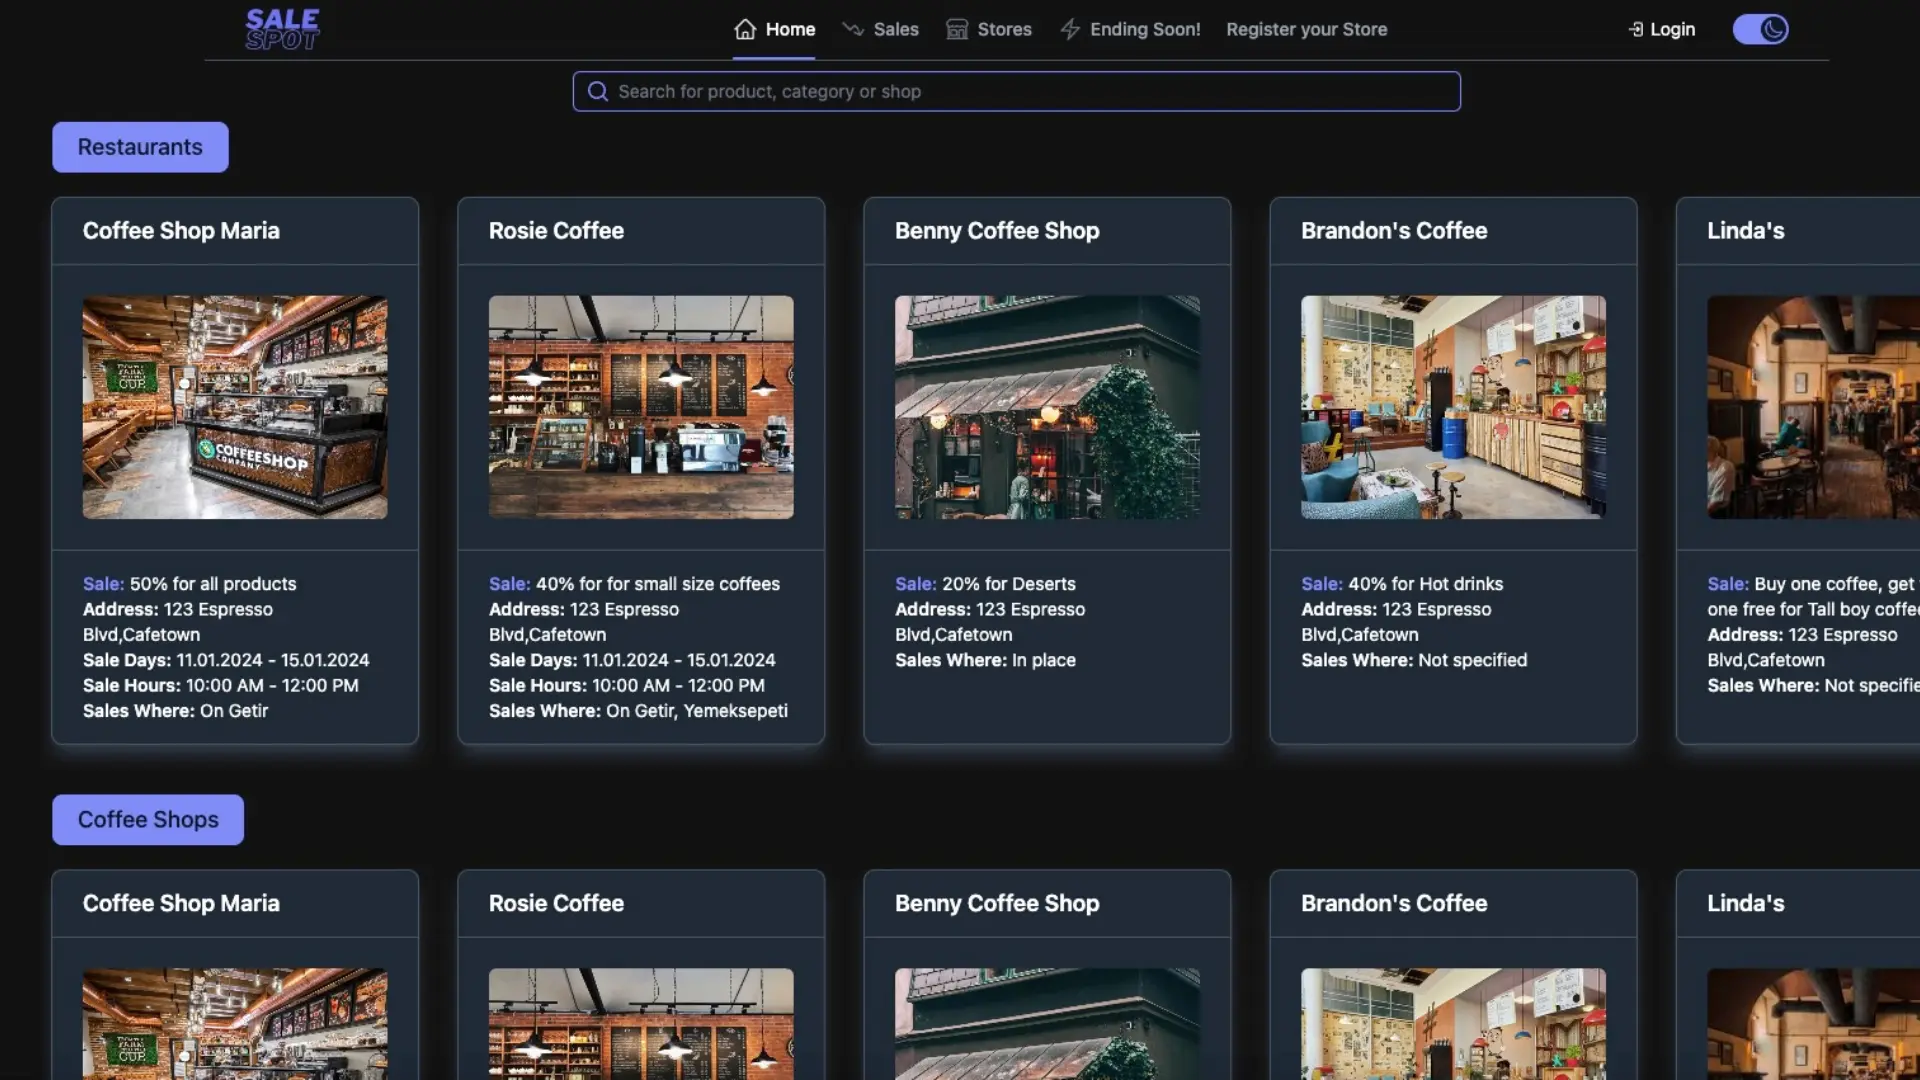Click the Register your Store link
Image resolution: width=1920 pixels, height=1080 pixels.
tap(1306, 29)
